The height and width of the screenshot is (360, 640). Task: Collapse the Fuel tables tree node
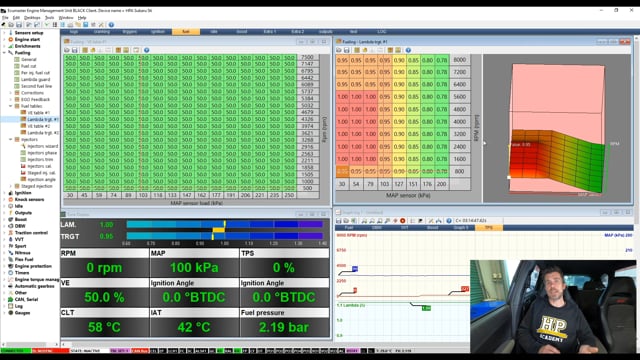coord(11,106)
